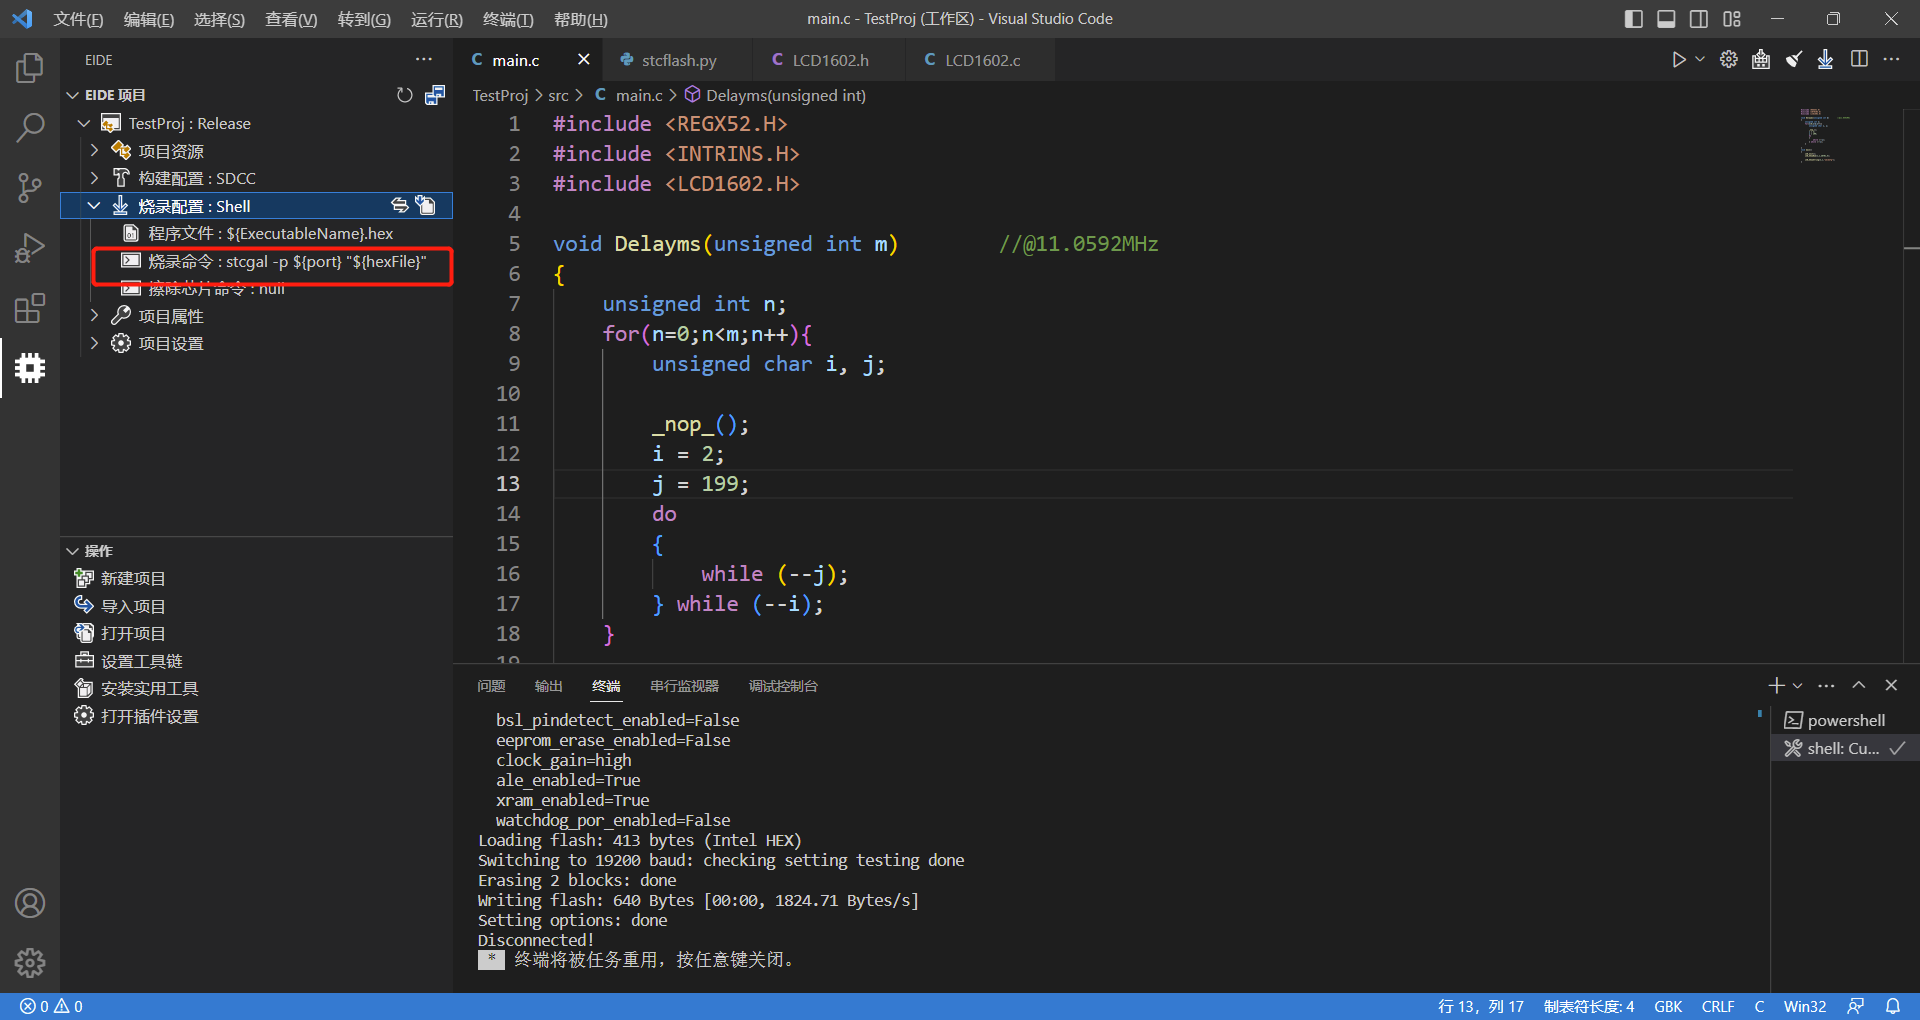This screenshot has width=1920, height=1020.
Task: Toggle bottom panel visibility
Action: tap(1666, 19)
